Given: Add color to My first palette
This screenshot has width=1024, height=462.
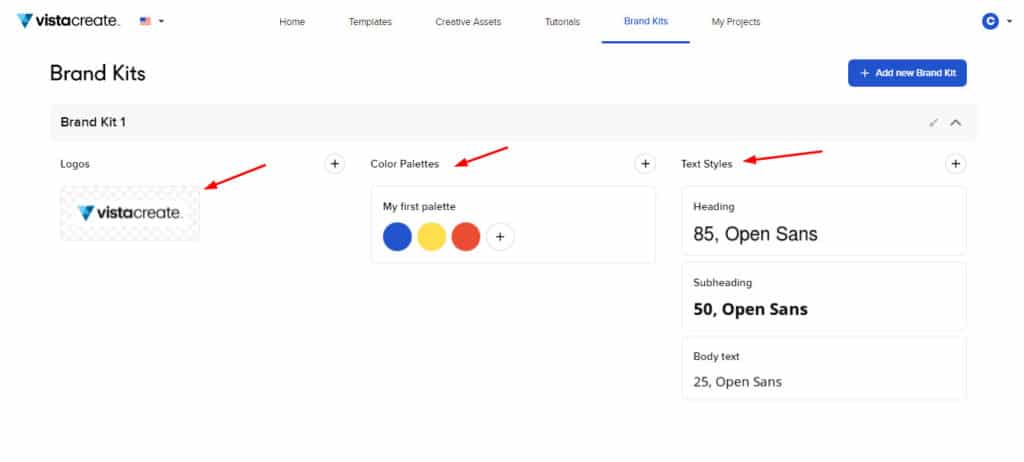Looking at the screenshot, I should tap(500, 237).
